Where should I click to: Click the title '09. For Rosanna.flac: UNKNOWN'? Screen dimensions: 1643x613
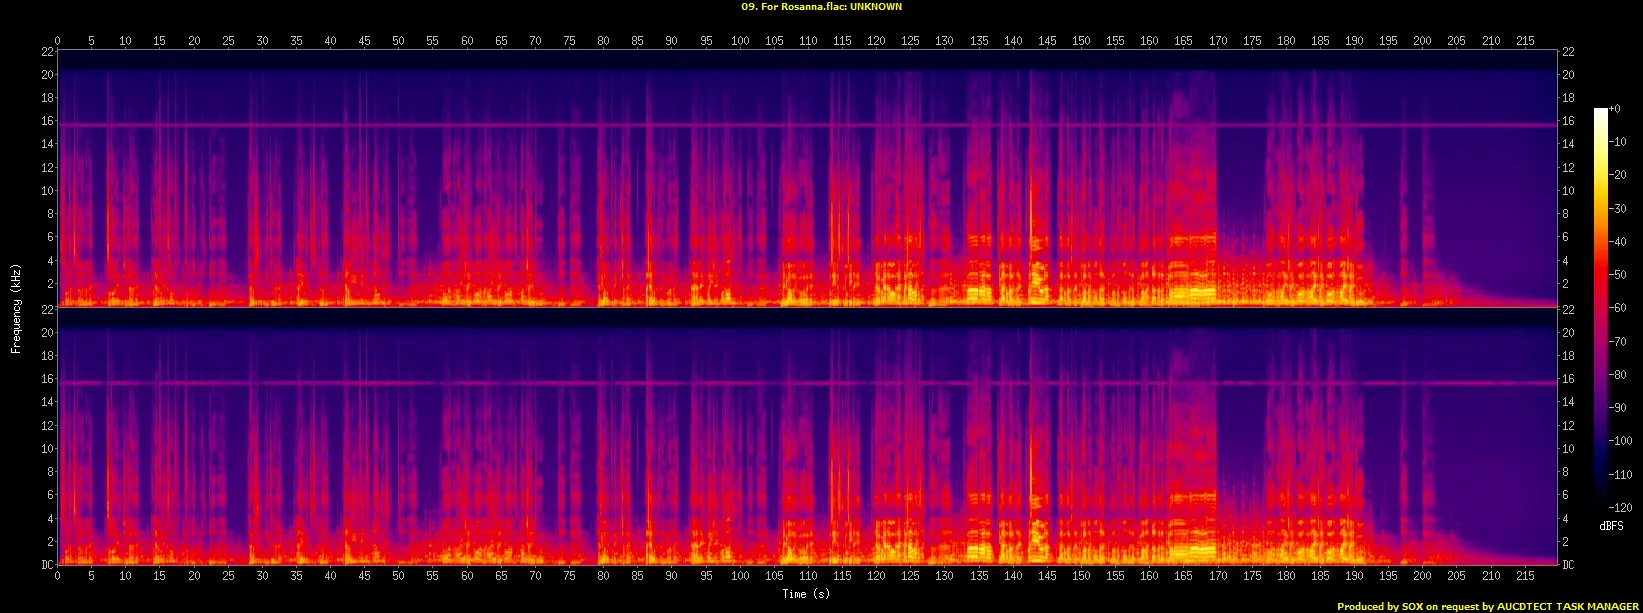(821, 7)
